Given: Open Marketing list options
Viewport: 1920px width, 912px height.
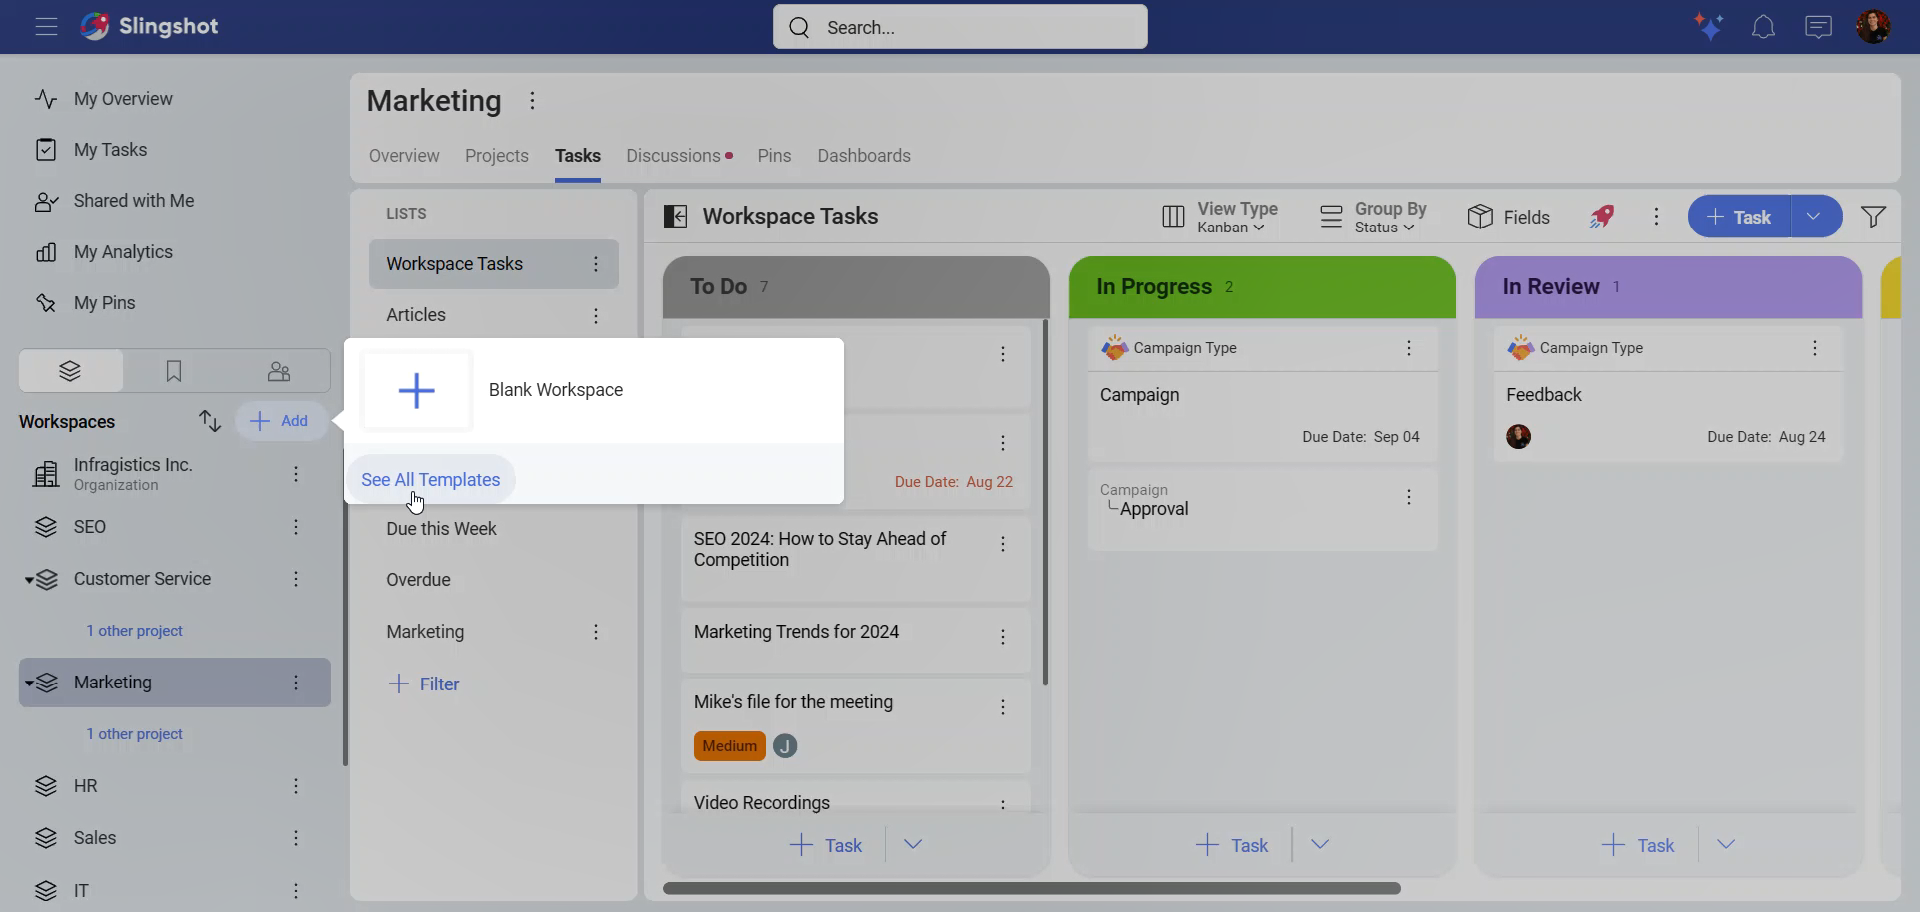Looking at the screenshot, I should 596,632.
